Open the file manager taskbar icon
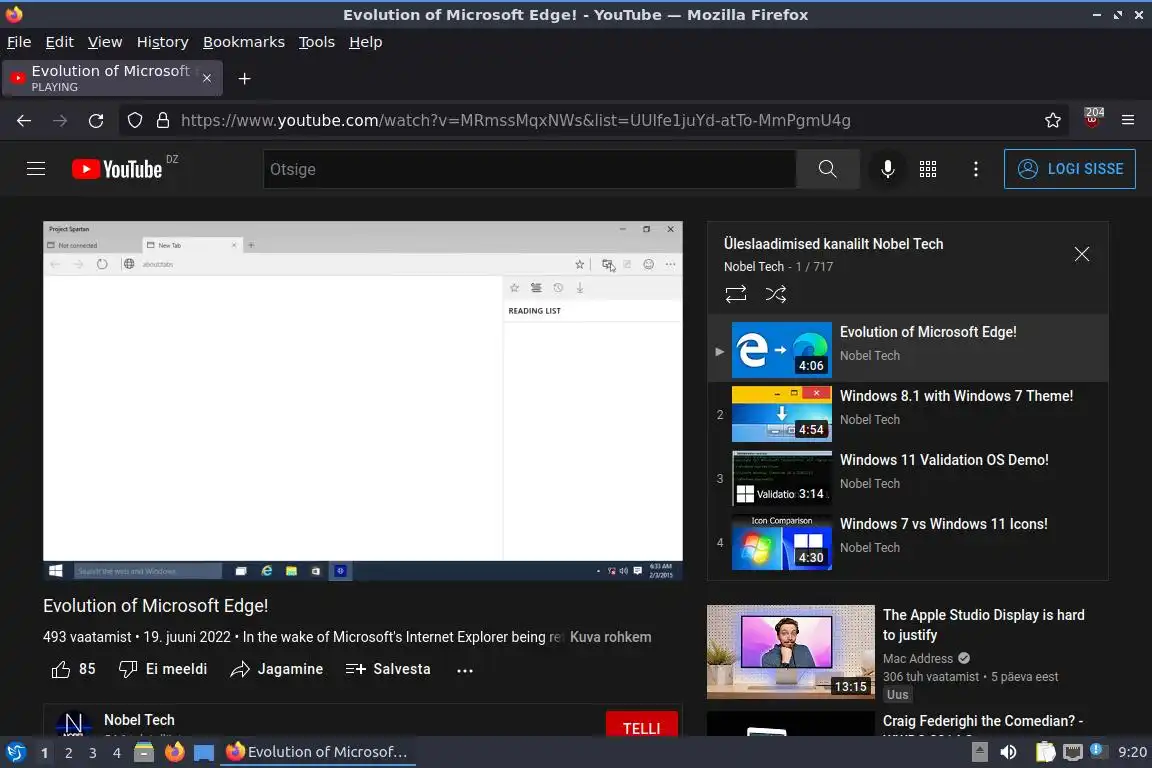Image resolution: width=1152 pixels, height=768 pixels. pyautogui.click(x=144, y=752)
